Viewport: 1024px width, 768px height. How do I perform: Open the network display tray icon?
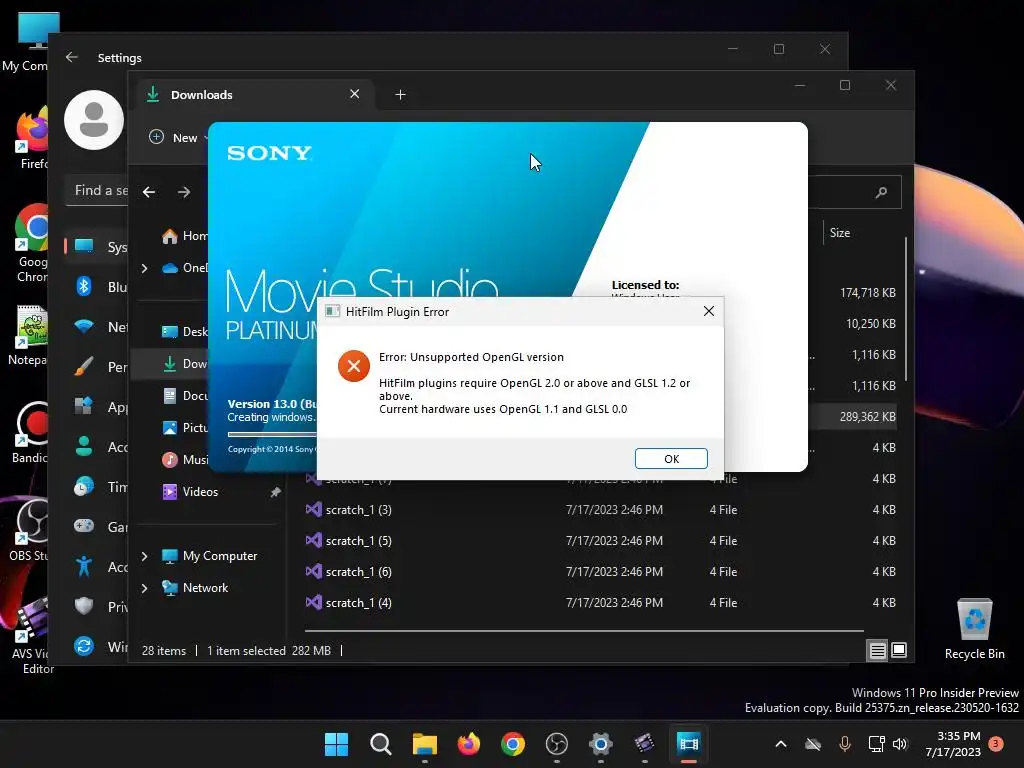[876, 744]
